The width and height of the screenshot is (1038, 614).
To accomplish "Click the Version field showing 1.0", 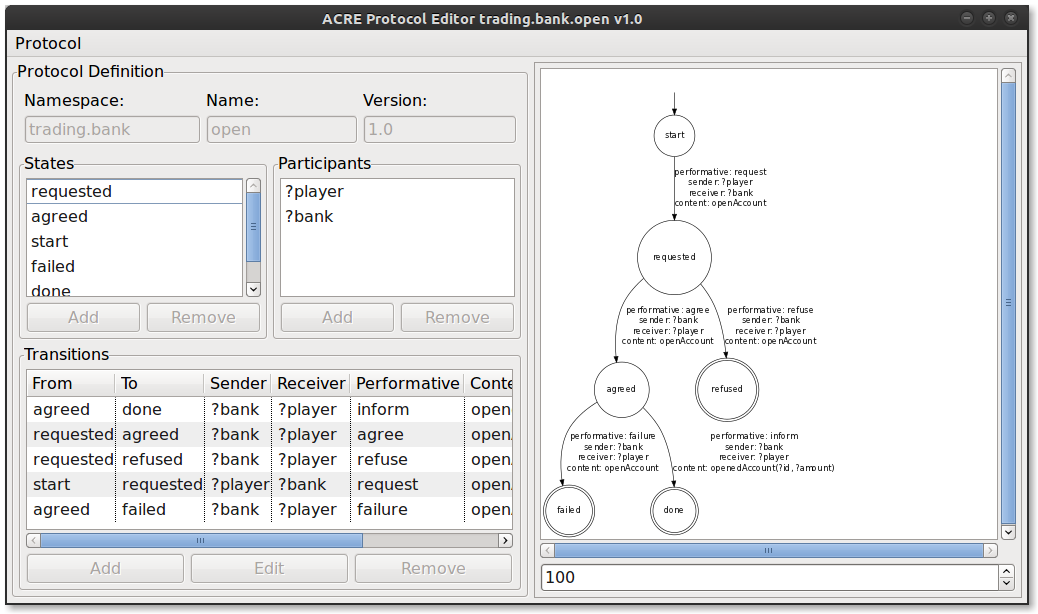I will pyautogui.click(x=440, y=130).
